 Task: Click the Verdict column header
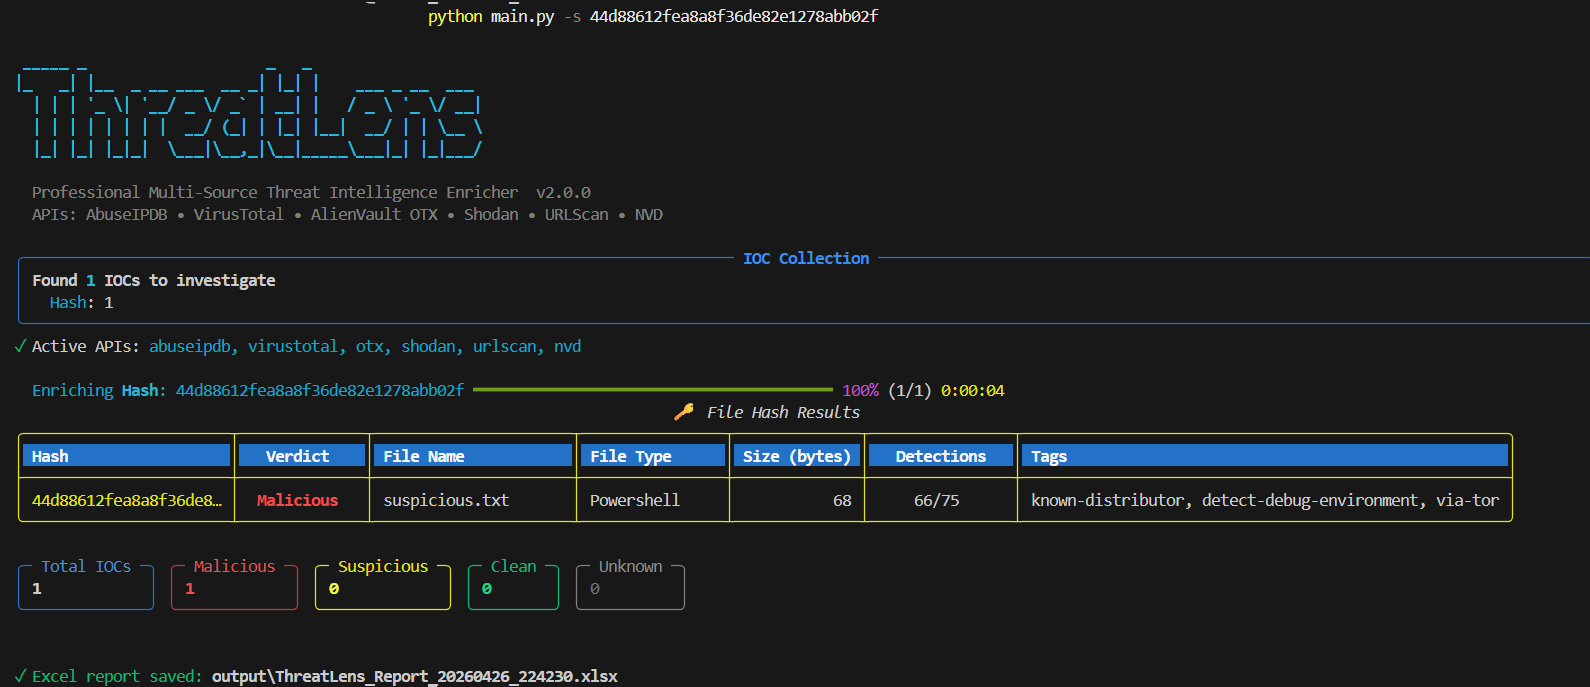click(x=302, y=456)
